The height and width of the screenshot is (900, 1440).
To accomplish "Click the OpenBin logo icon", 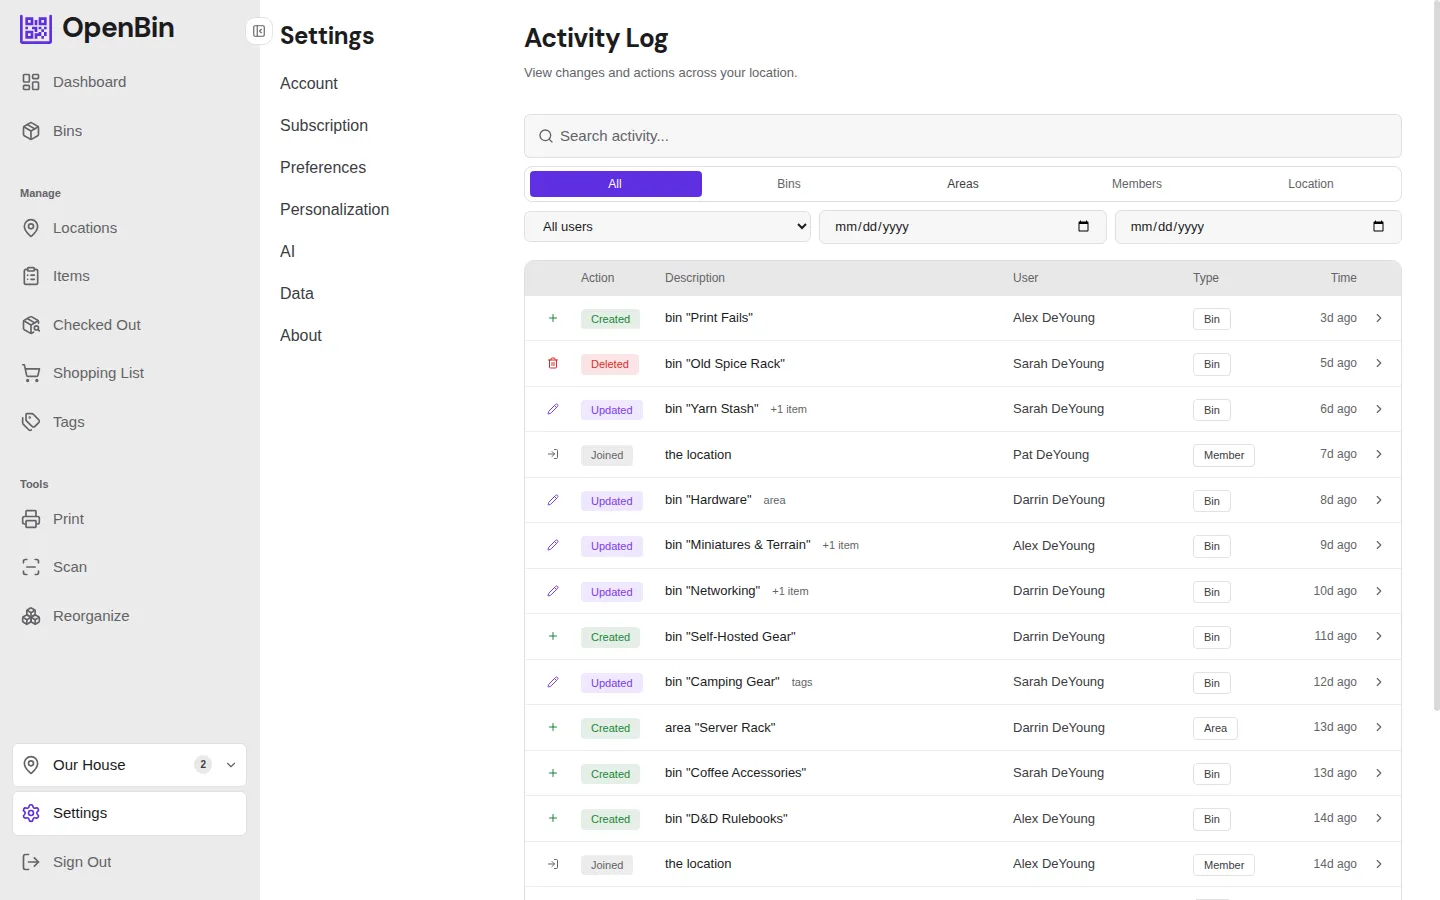I will point(36,29).
